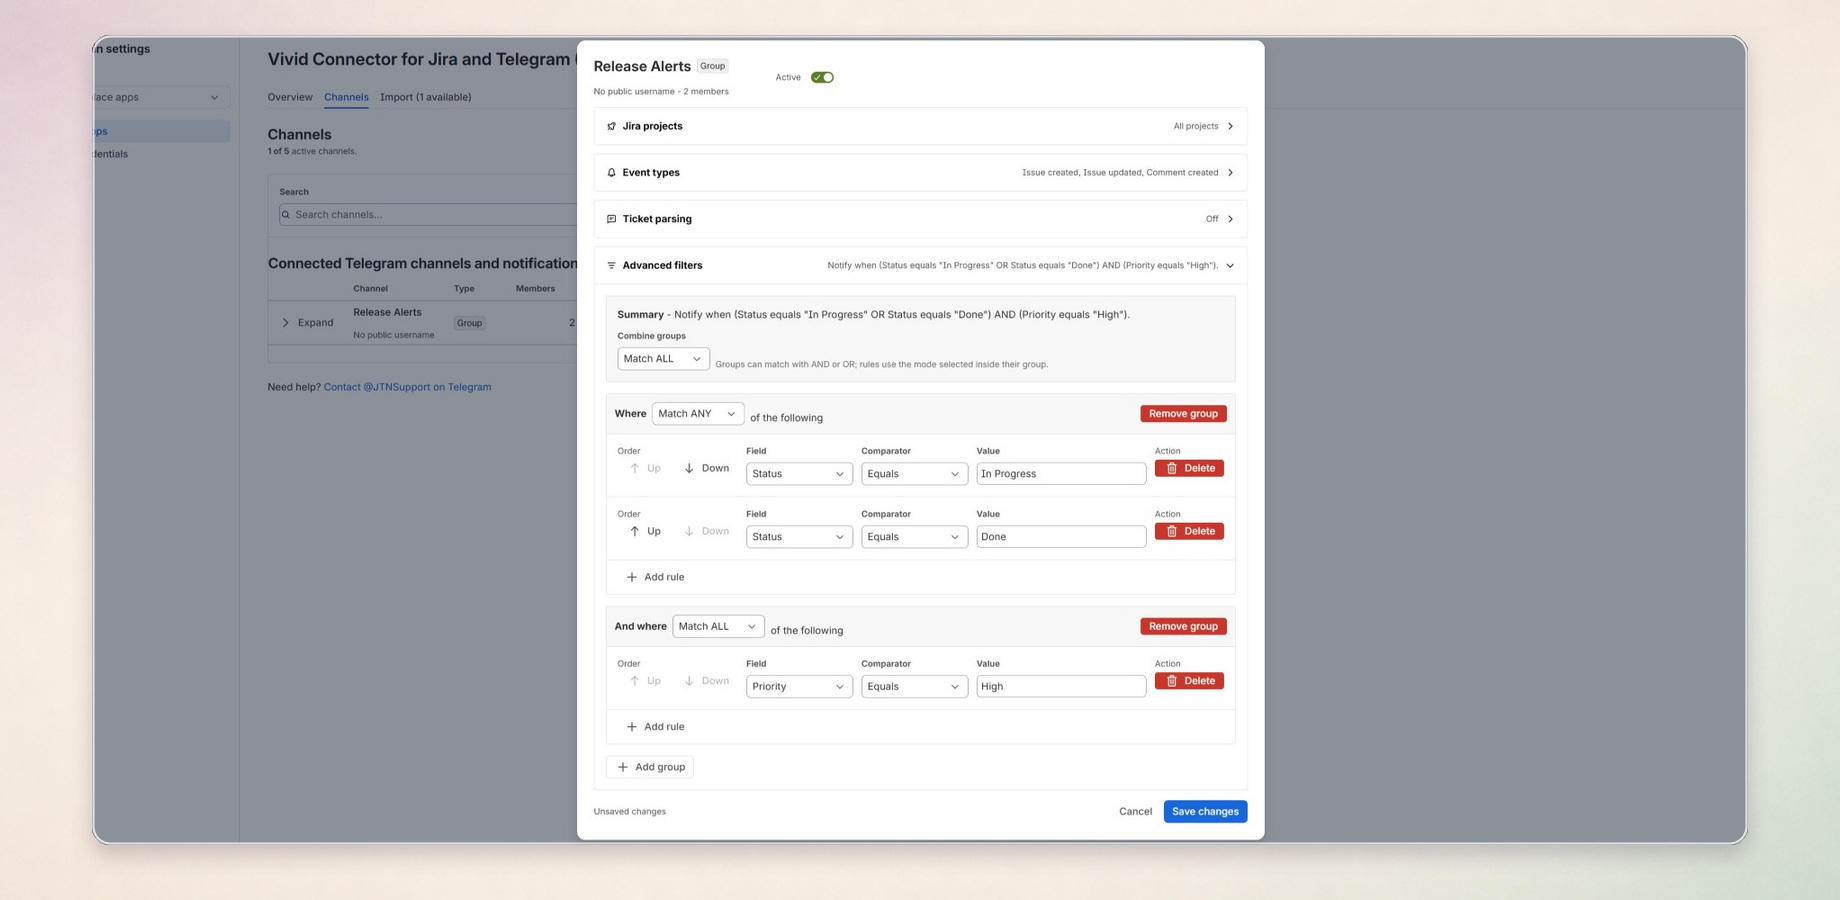1840x900 pixels.
Task: Open the Event types section
Action: pos(920,173)
